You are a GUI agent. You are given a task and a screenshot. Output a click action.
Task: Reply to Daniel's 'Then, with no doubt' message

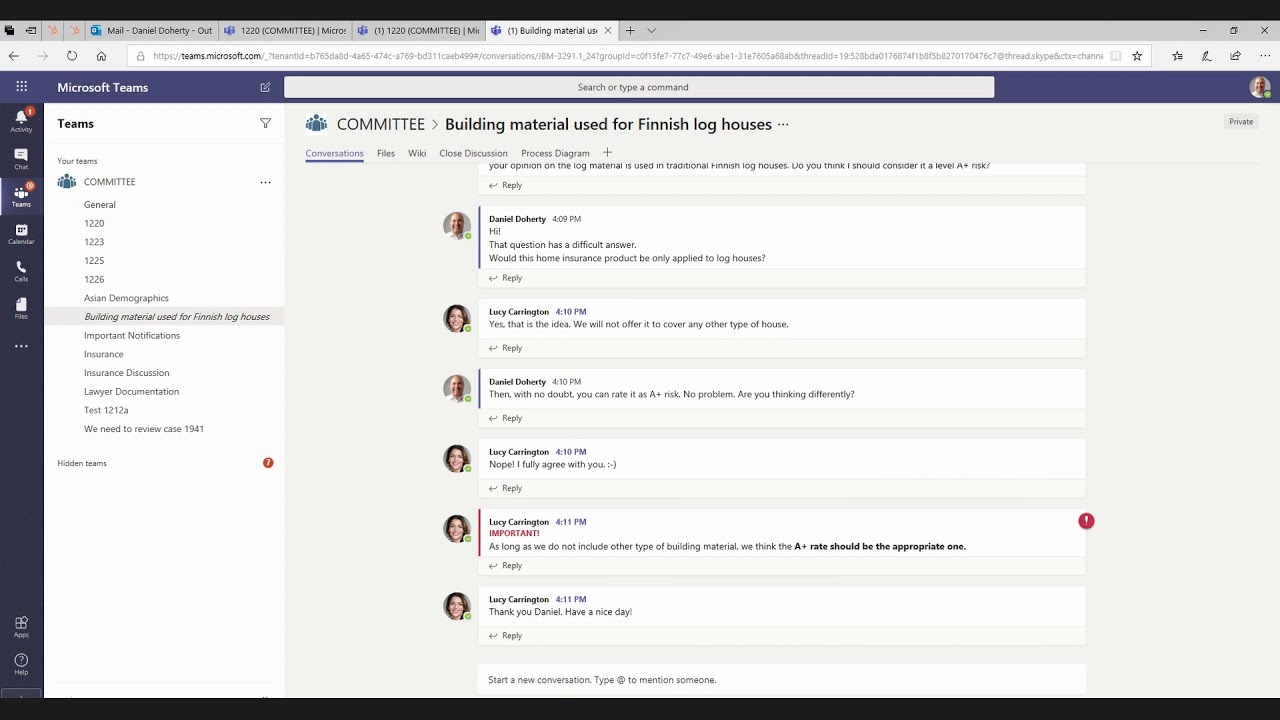pyautogui.click(x=505, y=418)
